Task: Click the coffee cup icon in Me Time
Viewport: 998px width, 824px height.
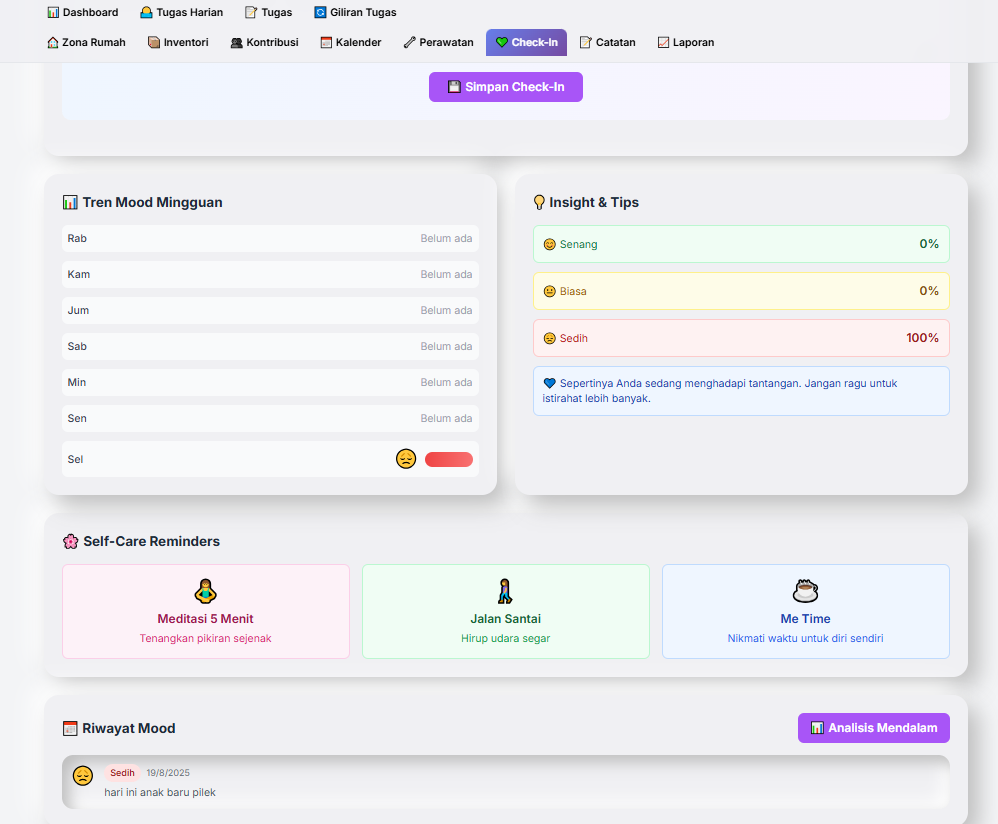Action: [x=805, y=590]
